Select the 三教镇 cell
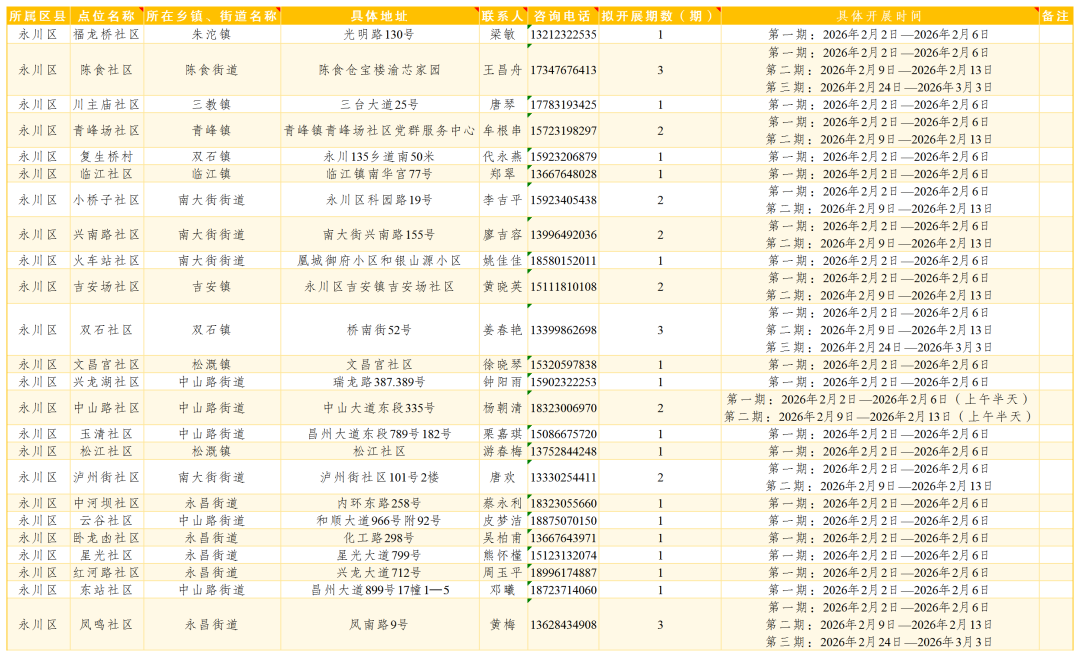 [x=211, y=105]
